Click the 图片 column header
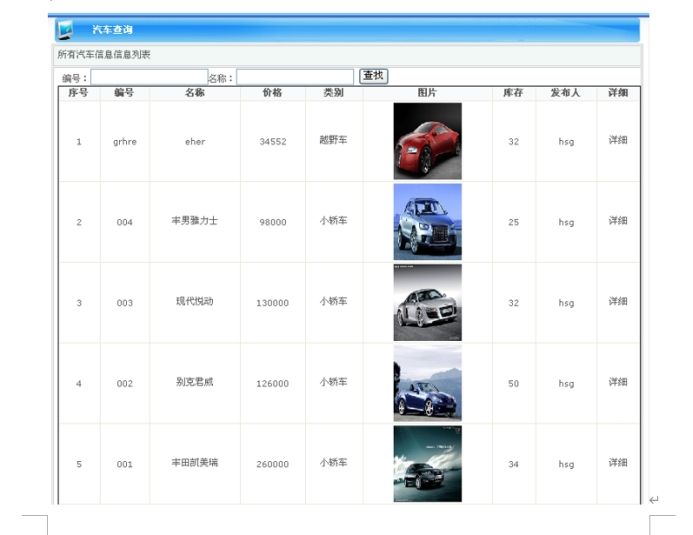The image size is (693, 535). point(427,93)
